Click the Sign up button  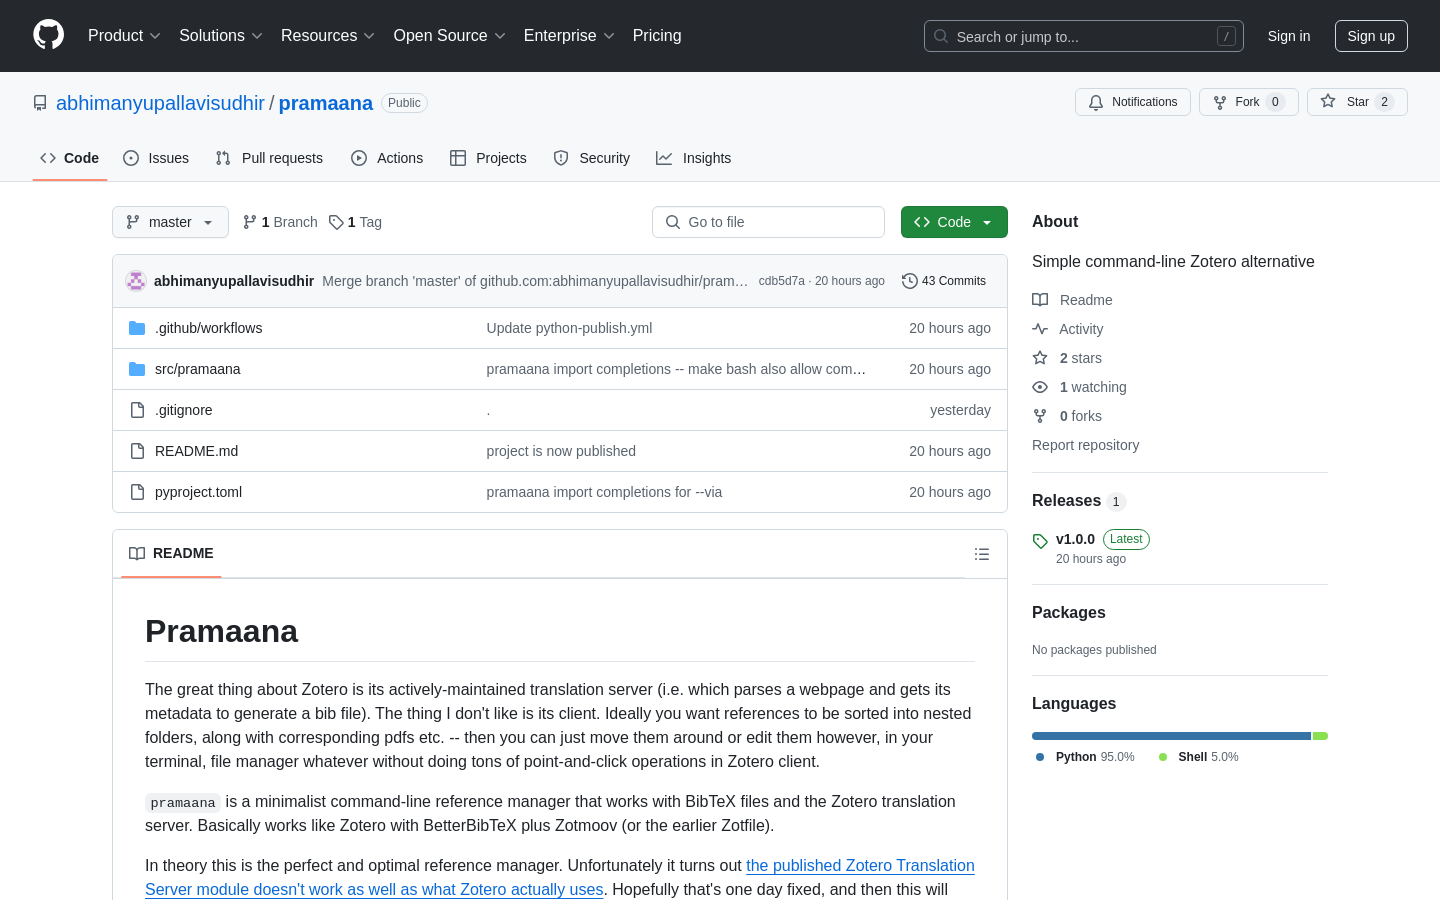click(x=1371, y=36)
